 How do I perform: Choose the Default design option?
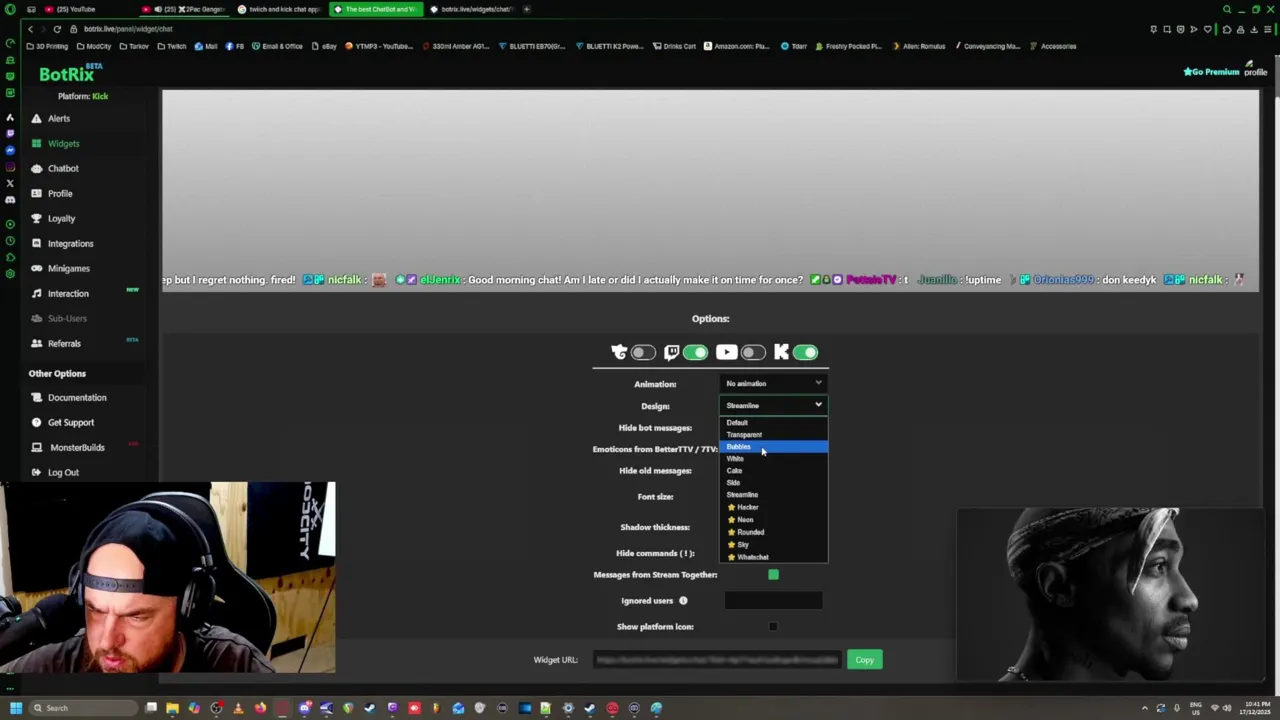tap(773, 422)
